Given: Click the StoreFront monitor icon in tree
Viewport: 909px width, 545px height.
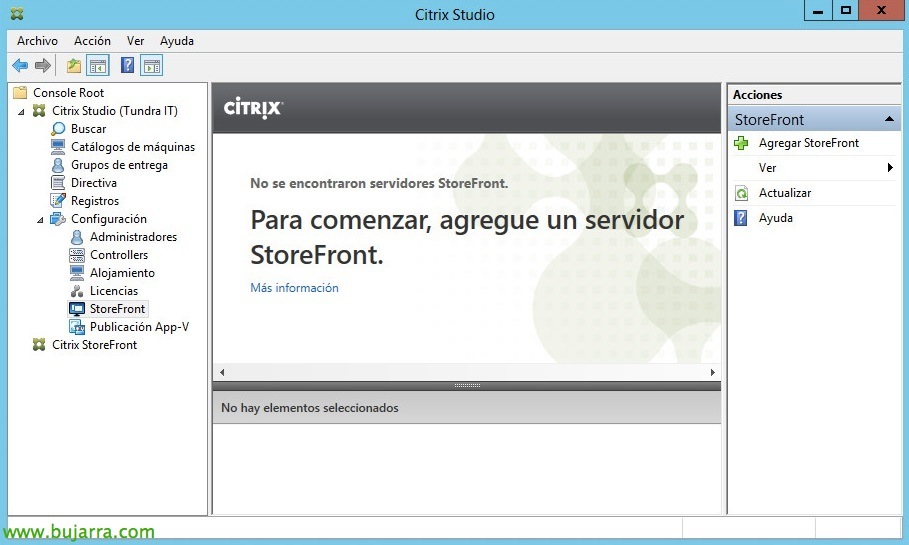Looking at the screenshot, I should pyautogui.click(x=77, y=309).
